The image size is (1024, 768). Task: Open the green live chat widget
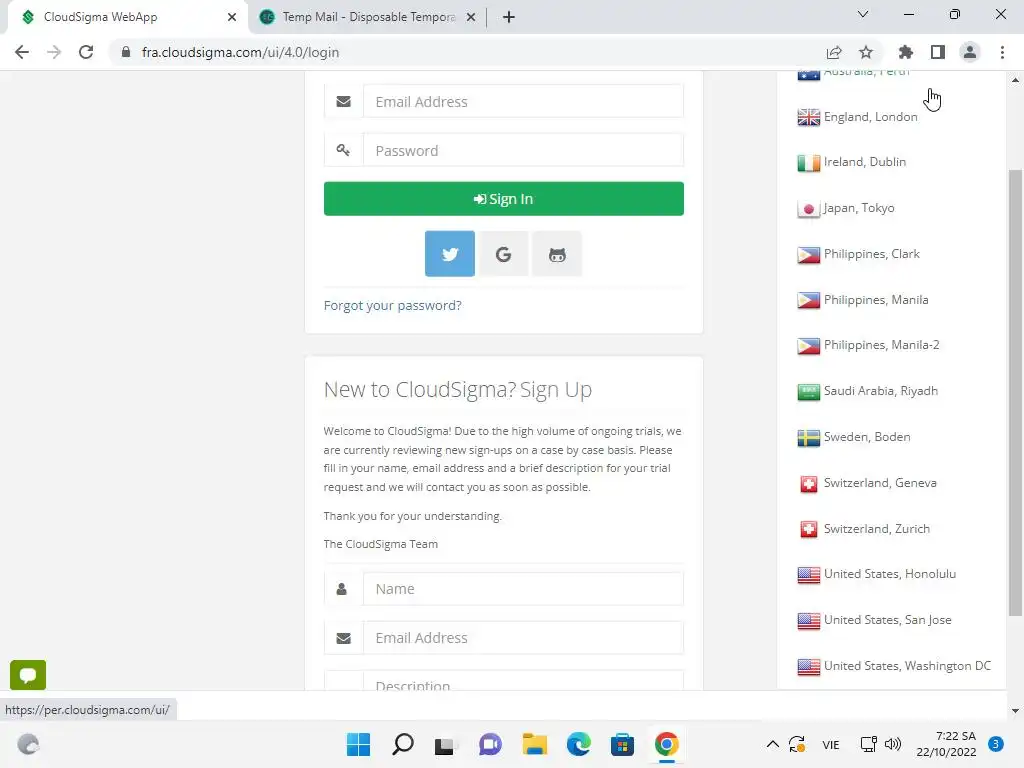(x=28, y=675)
